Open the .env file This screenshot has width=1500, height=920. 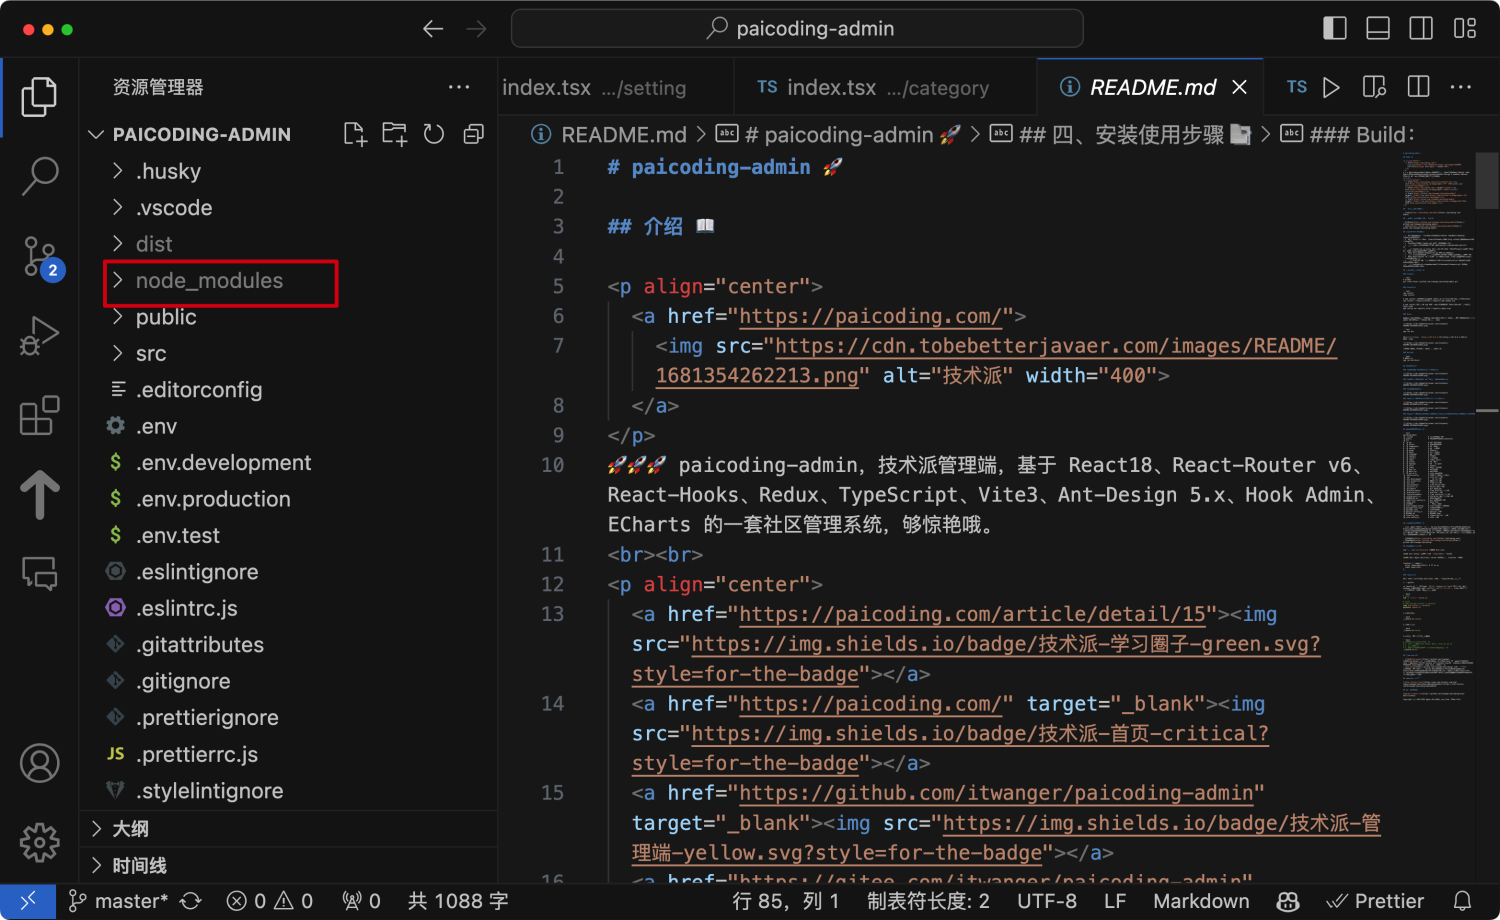(288, 427)
